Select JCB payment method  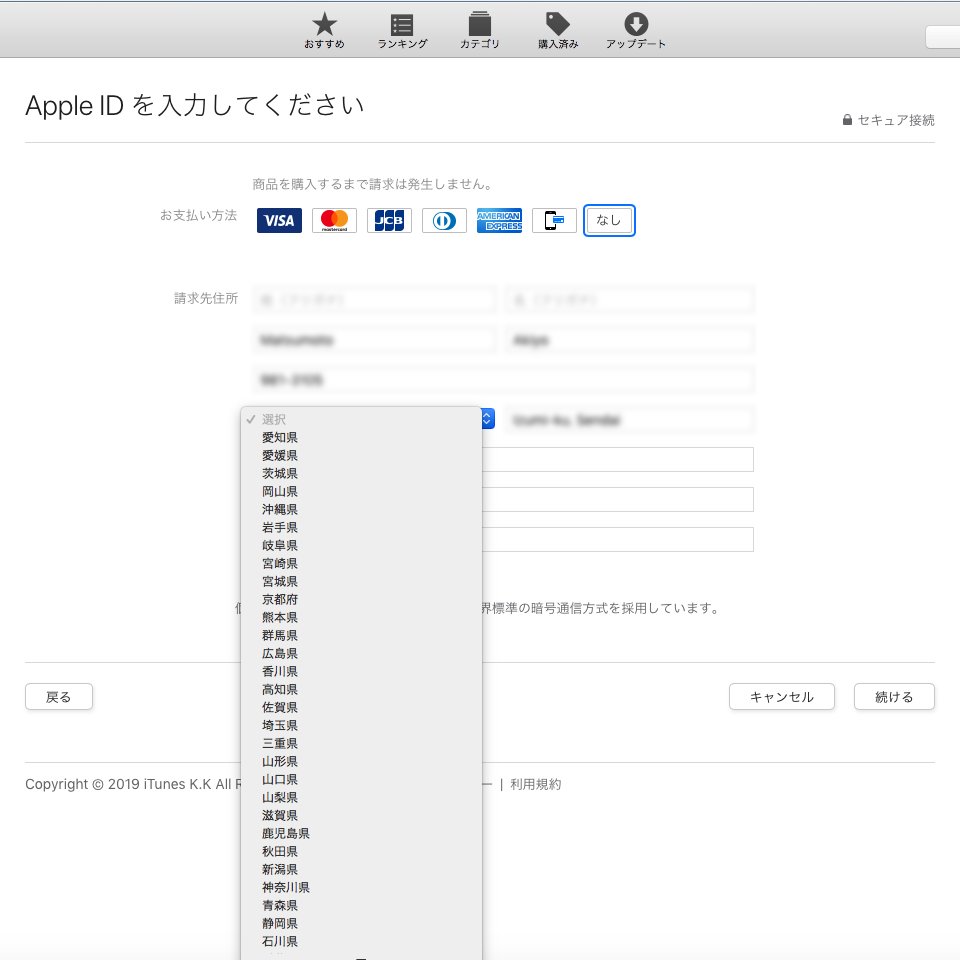[x=389, y=220]
